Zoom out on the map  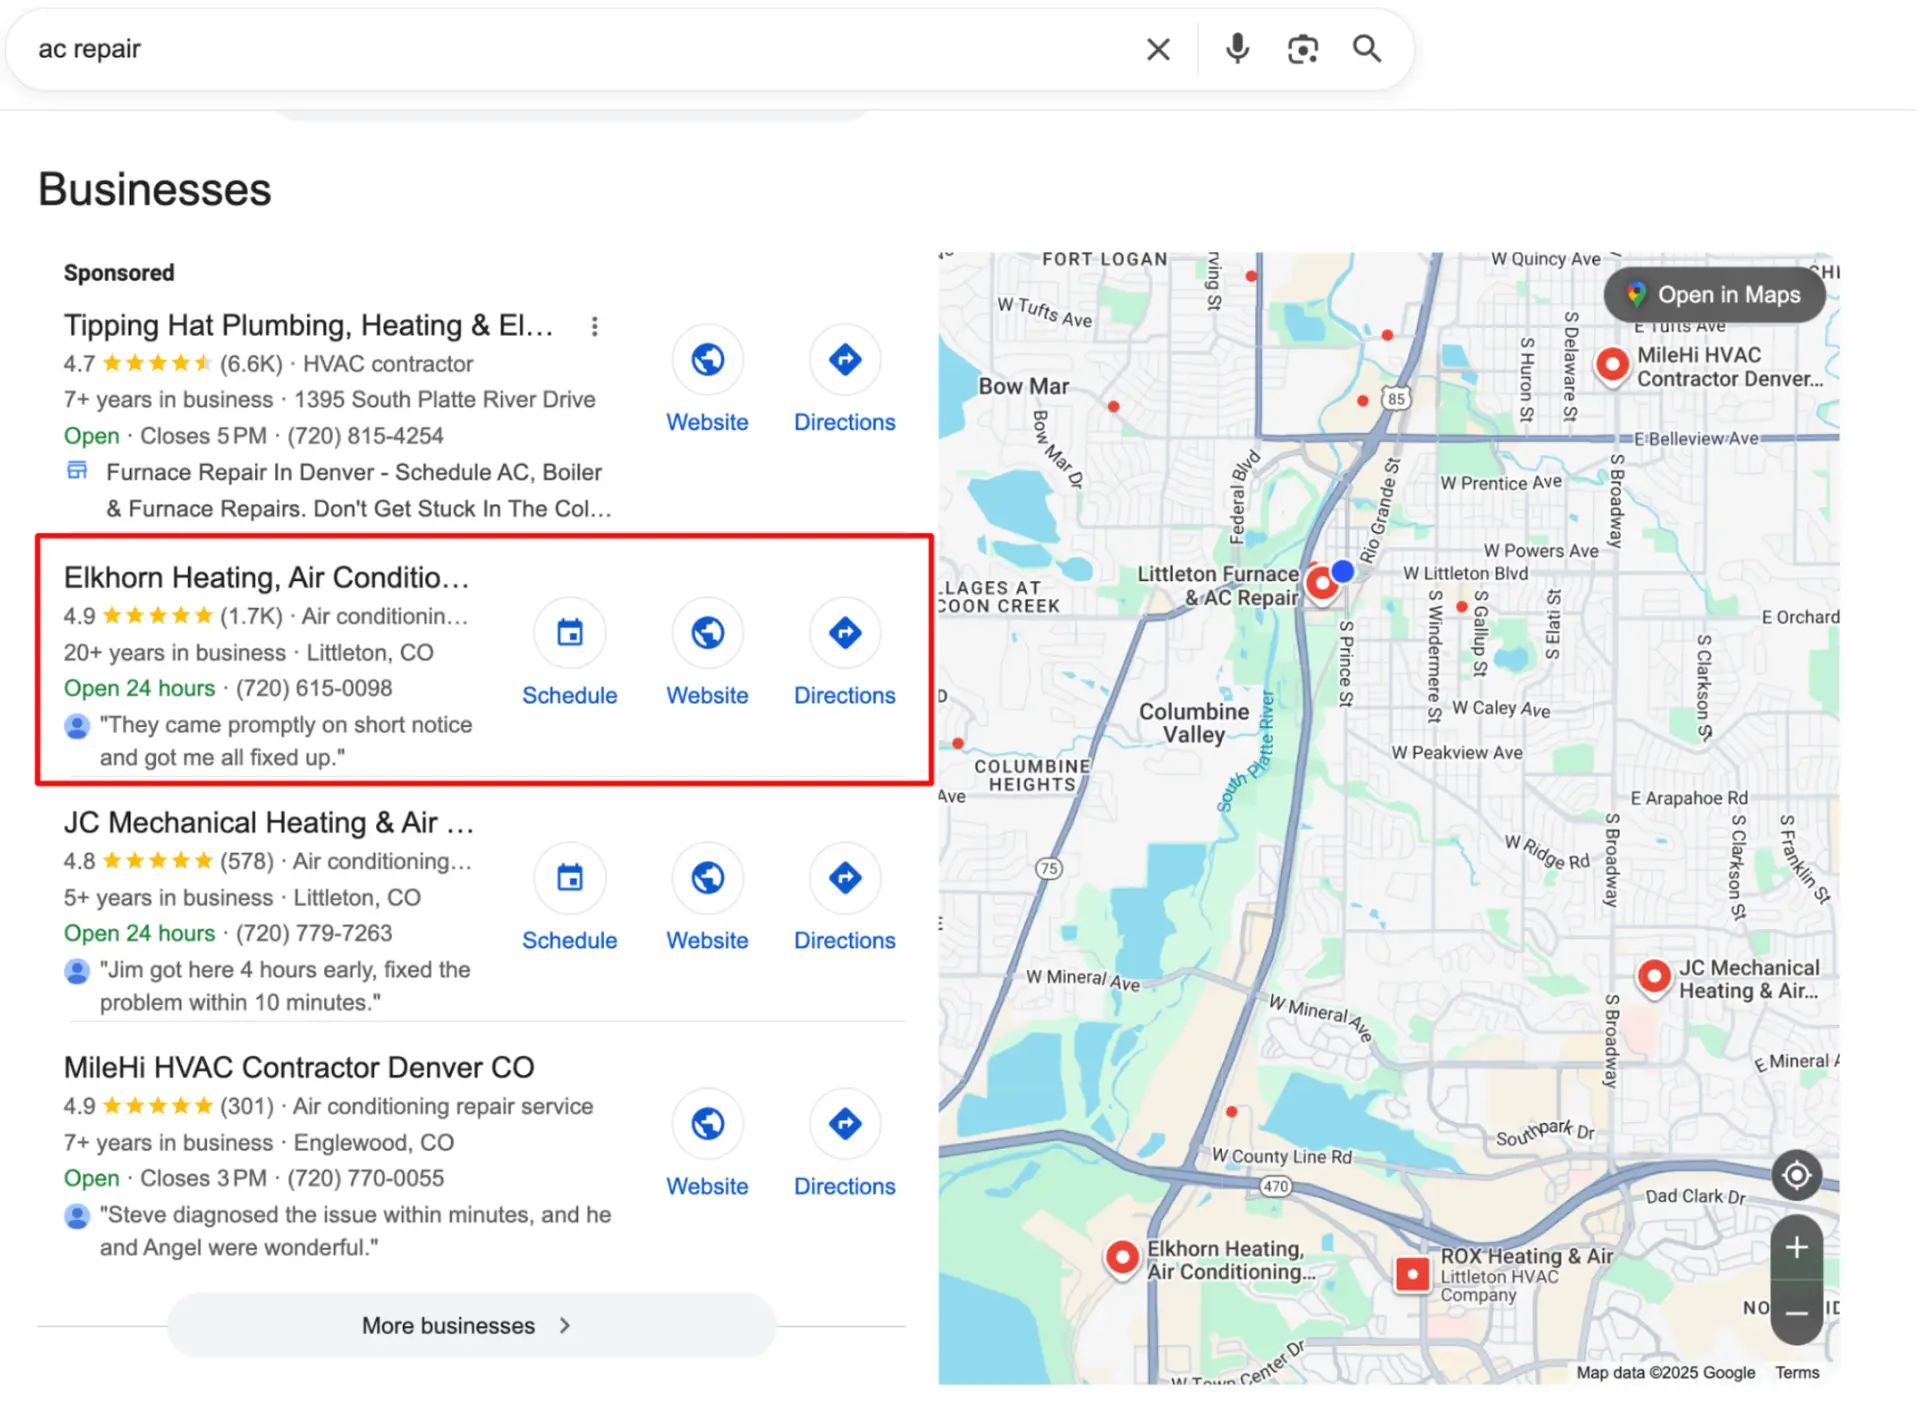coord(1796,1312)
